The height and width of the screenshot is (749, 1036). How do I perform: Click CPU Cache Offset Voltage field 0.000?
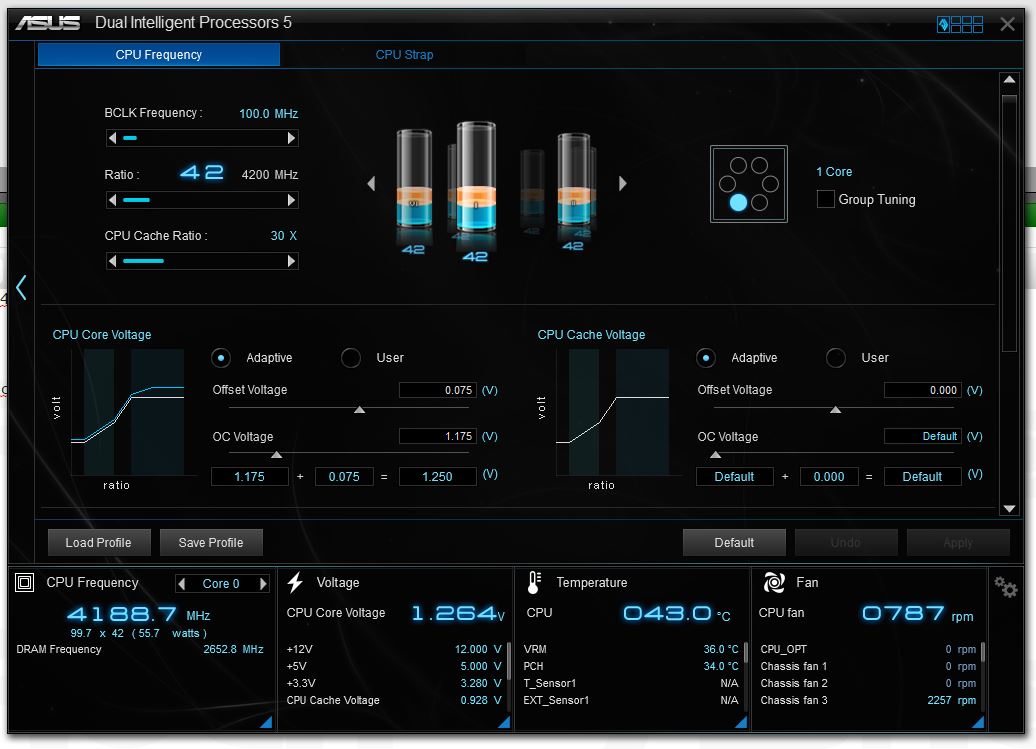[x=922, y=390]
